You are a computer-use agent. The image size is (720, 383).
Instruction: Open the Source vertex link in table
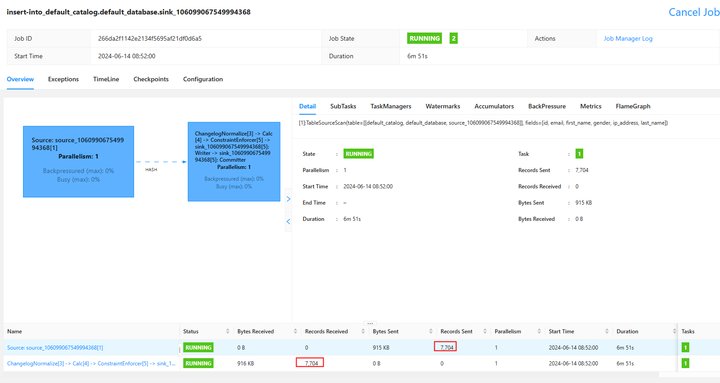[55, 348]
